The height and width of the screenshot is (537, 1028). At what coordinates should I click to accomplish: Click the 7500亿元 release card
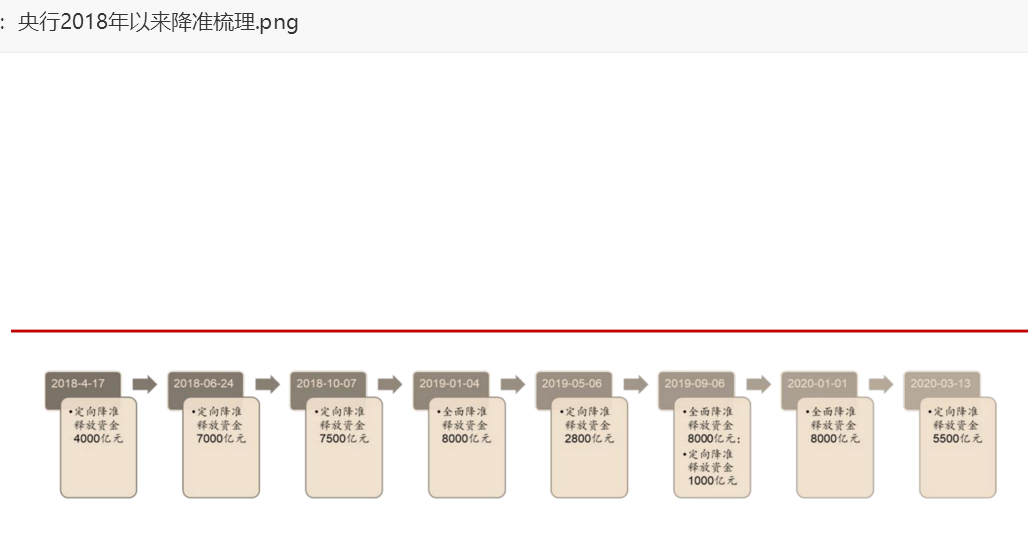click(x=344, y=447)
